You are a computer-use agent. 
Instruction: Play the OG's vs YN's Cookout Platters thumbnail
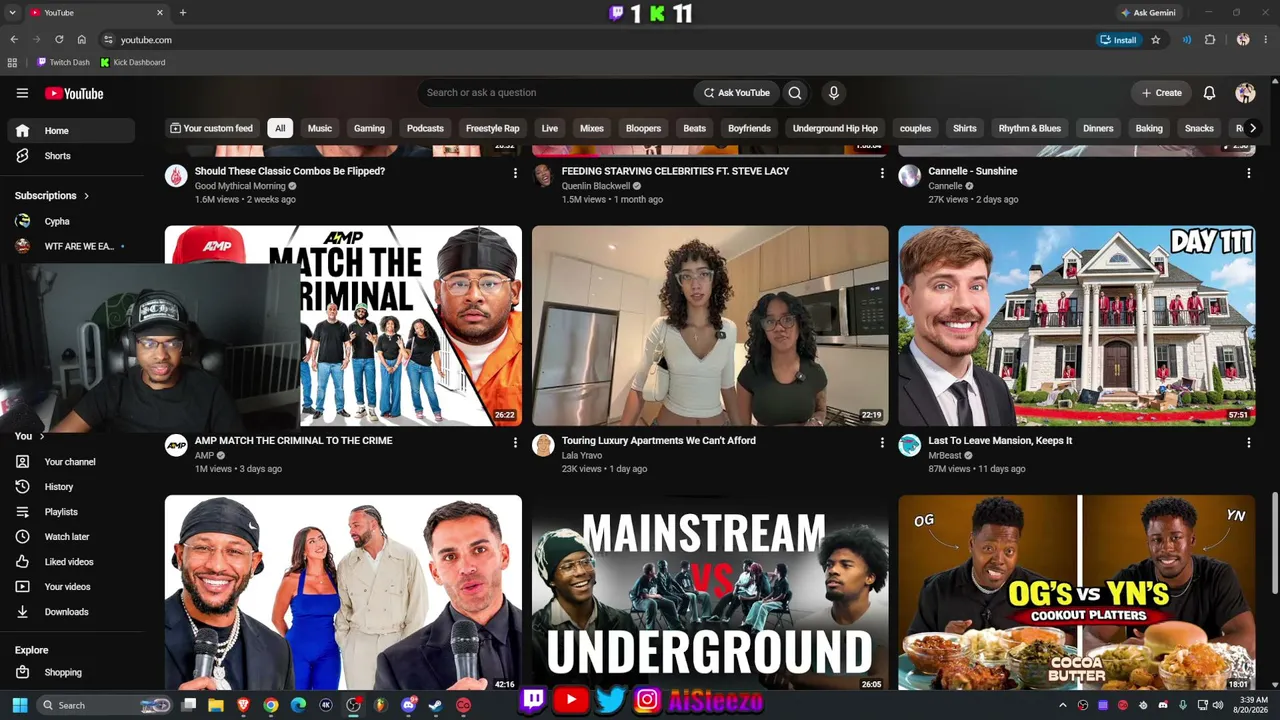point(1076,592)
